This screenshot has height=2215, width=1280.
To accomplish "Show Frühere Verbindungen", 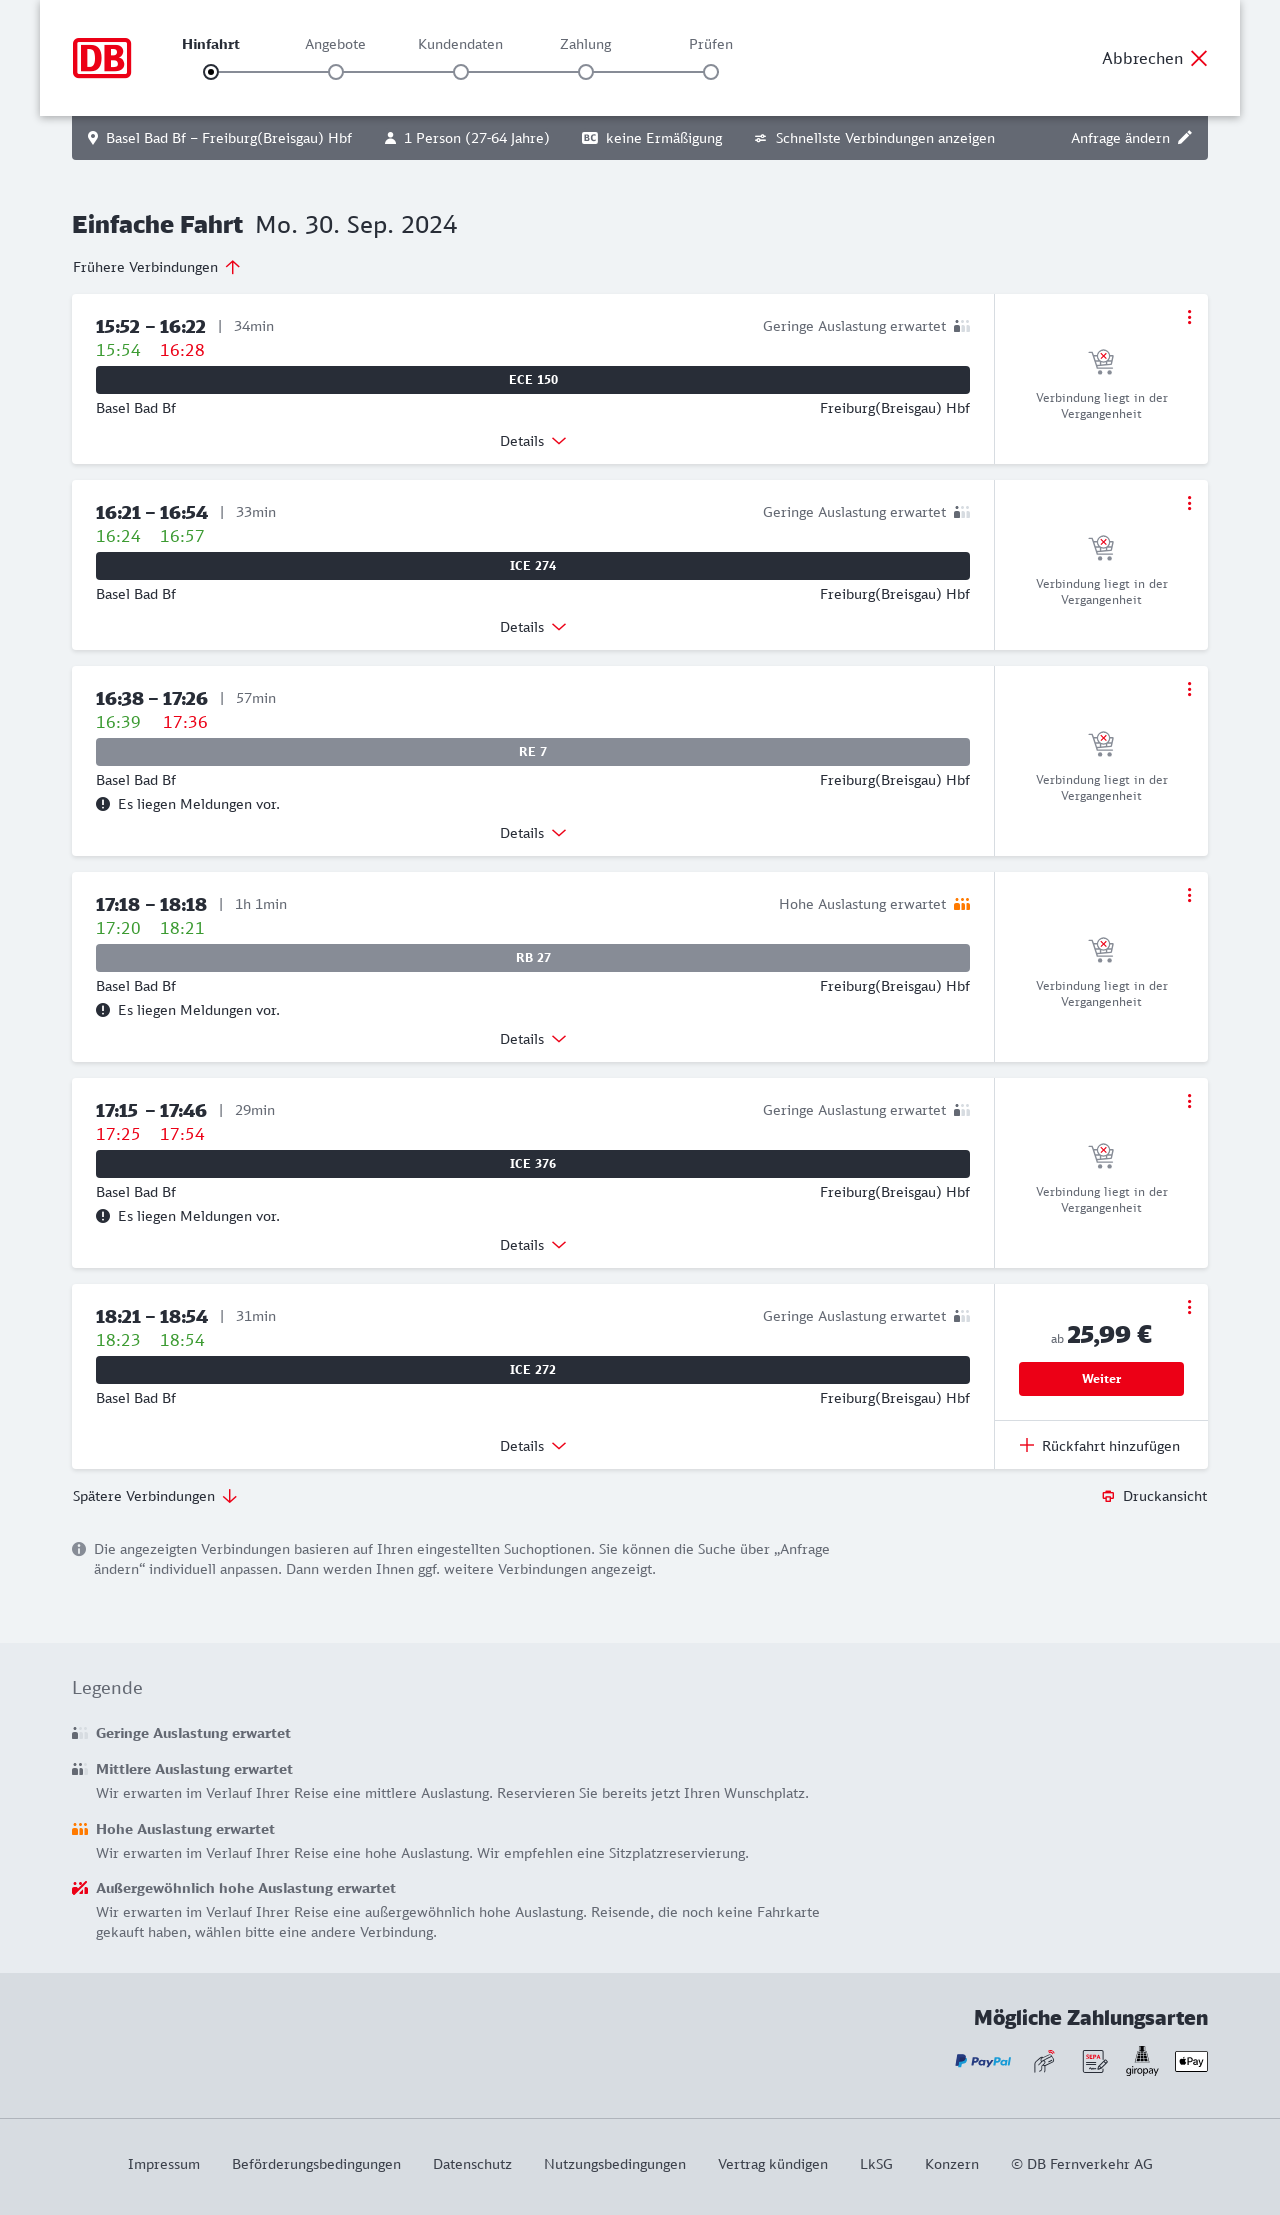I will (x=157, y=267).
